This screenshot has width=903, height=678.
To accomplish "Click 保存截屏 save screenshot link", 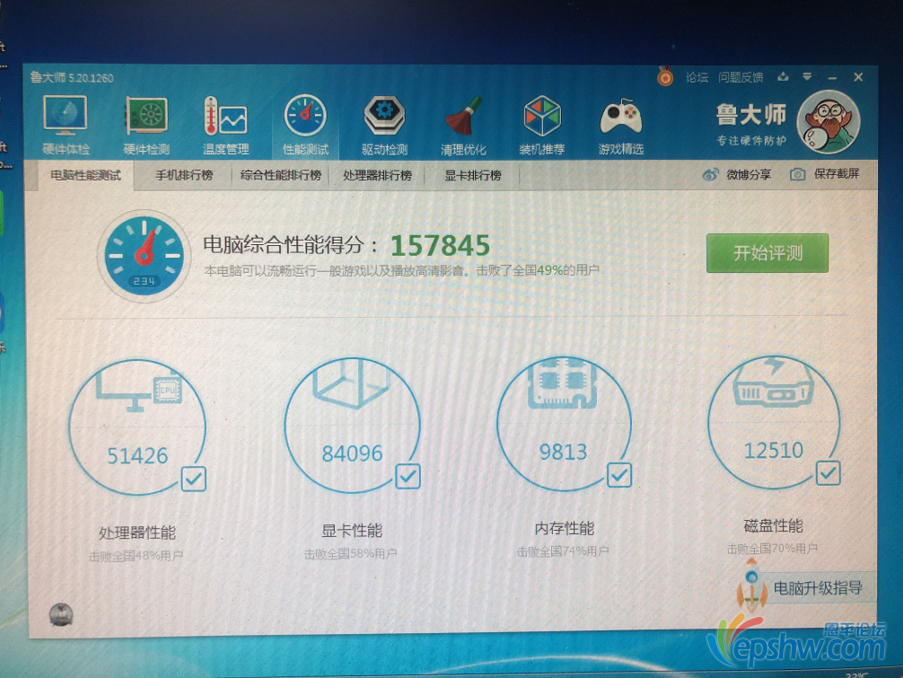I will pyautogui.click(x=836, y=173).
